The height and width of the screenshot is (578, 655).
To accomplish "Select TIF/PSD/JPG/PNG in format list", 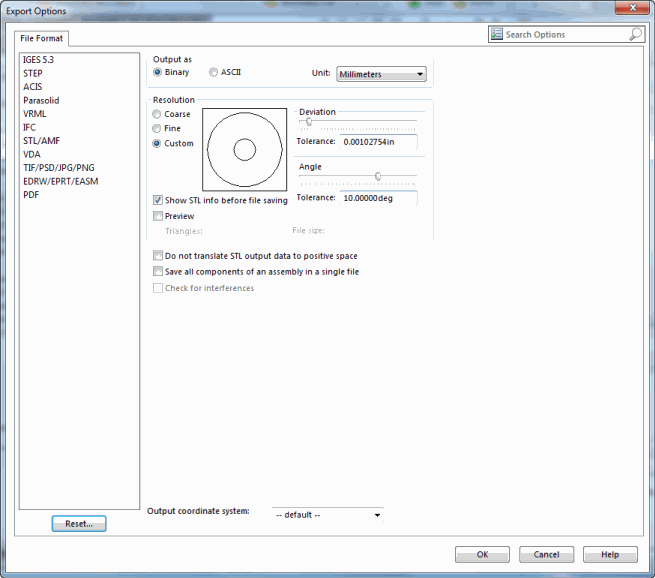I will (x=59, y=168).
